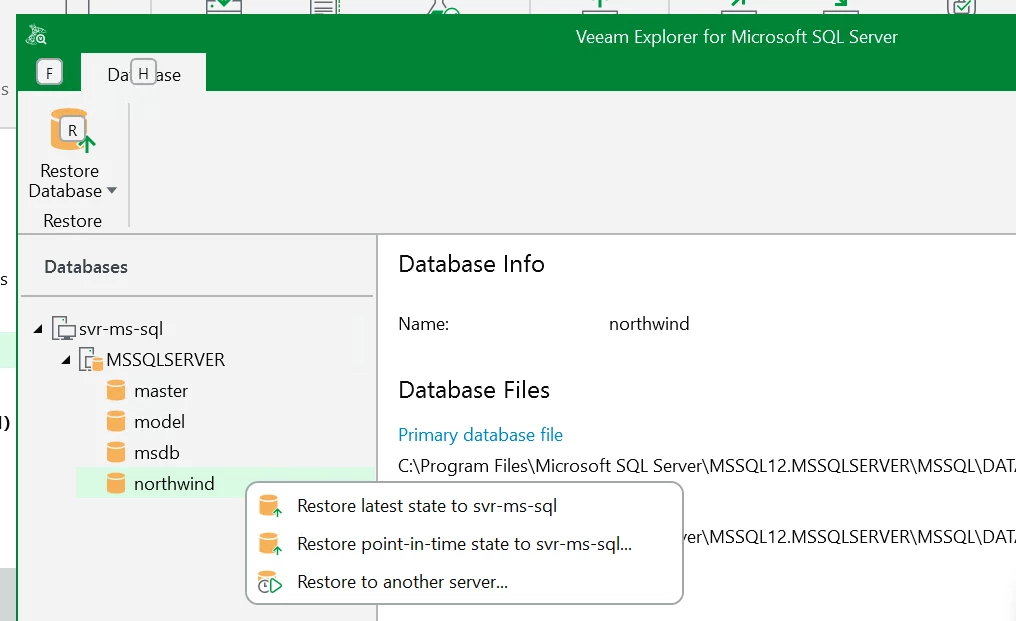
Task: Click the Restore Database ribbon icon
Action: point(73,131)
